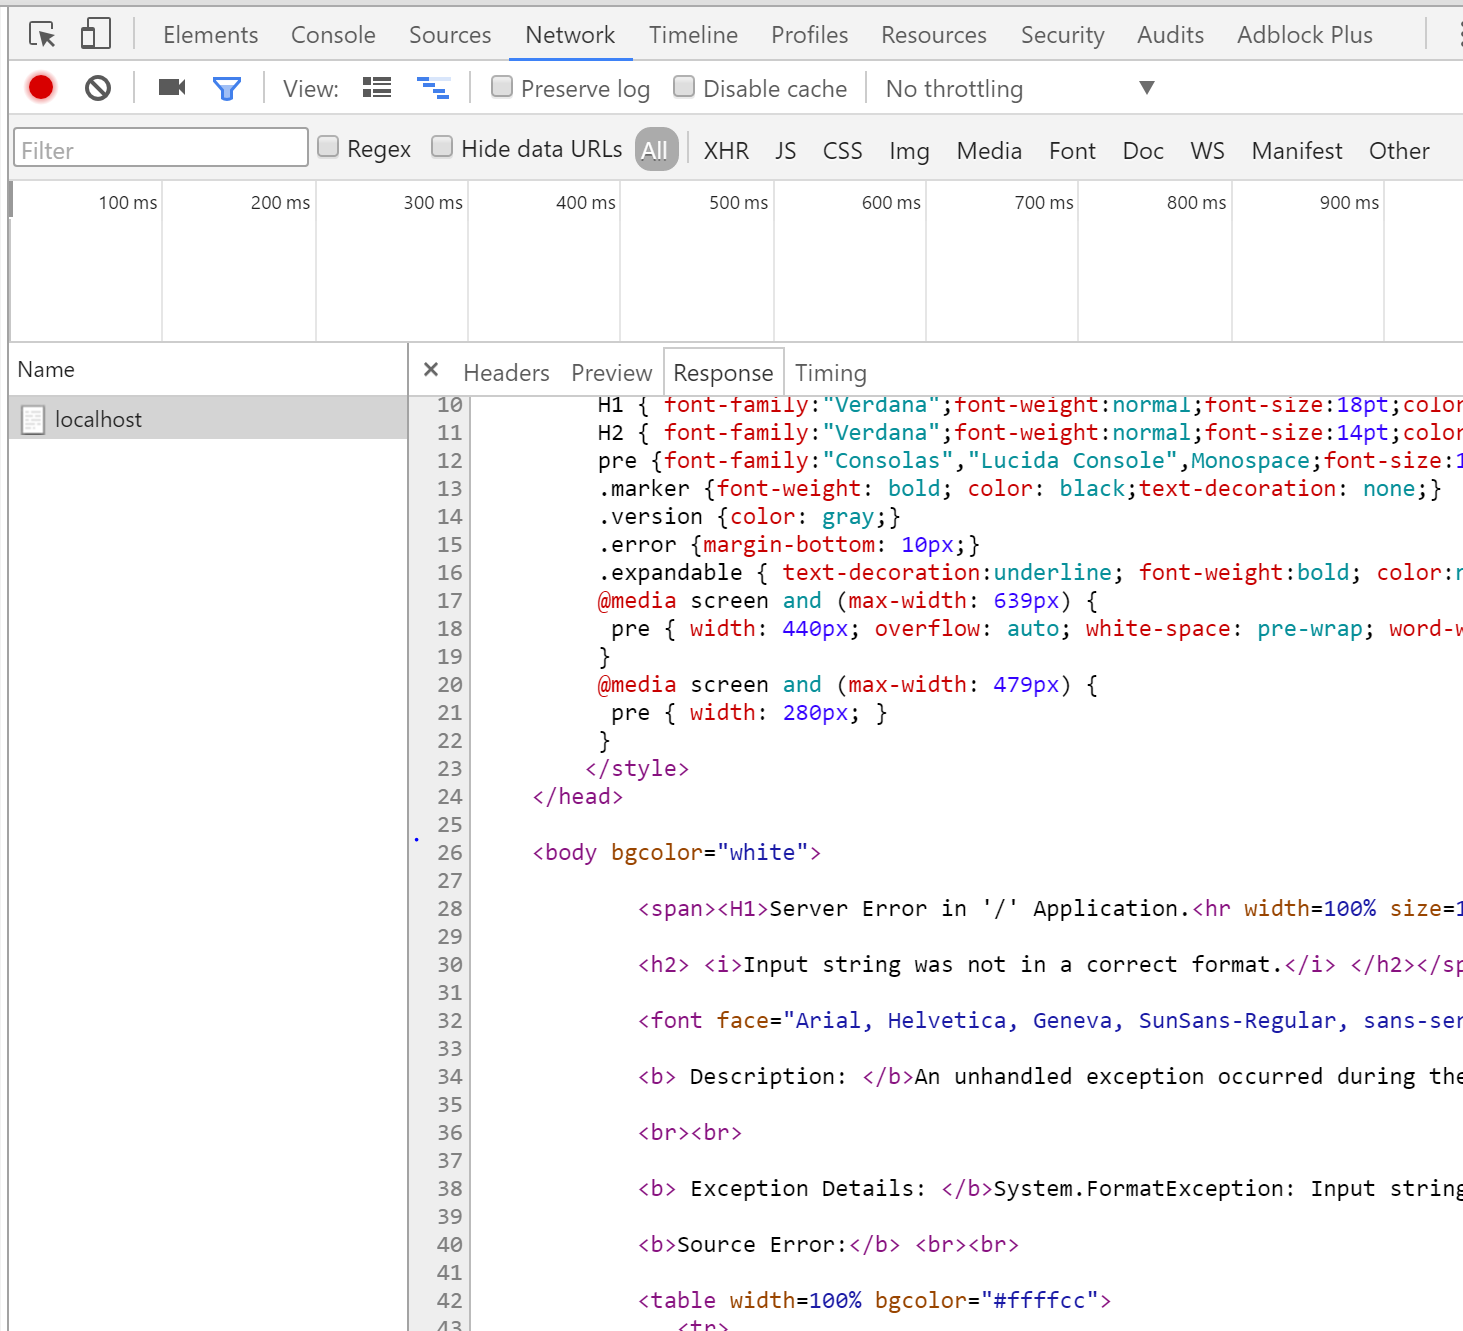Enable the Preserve log checkbox
This screenshot has width=1463, height=1331.
tap(502, 87)
